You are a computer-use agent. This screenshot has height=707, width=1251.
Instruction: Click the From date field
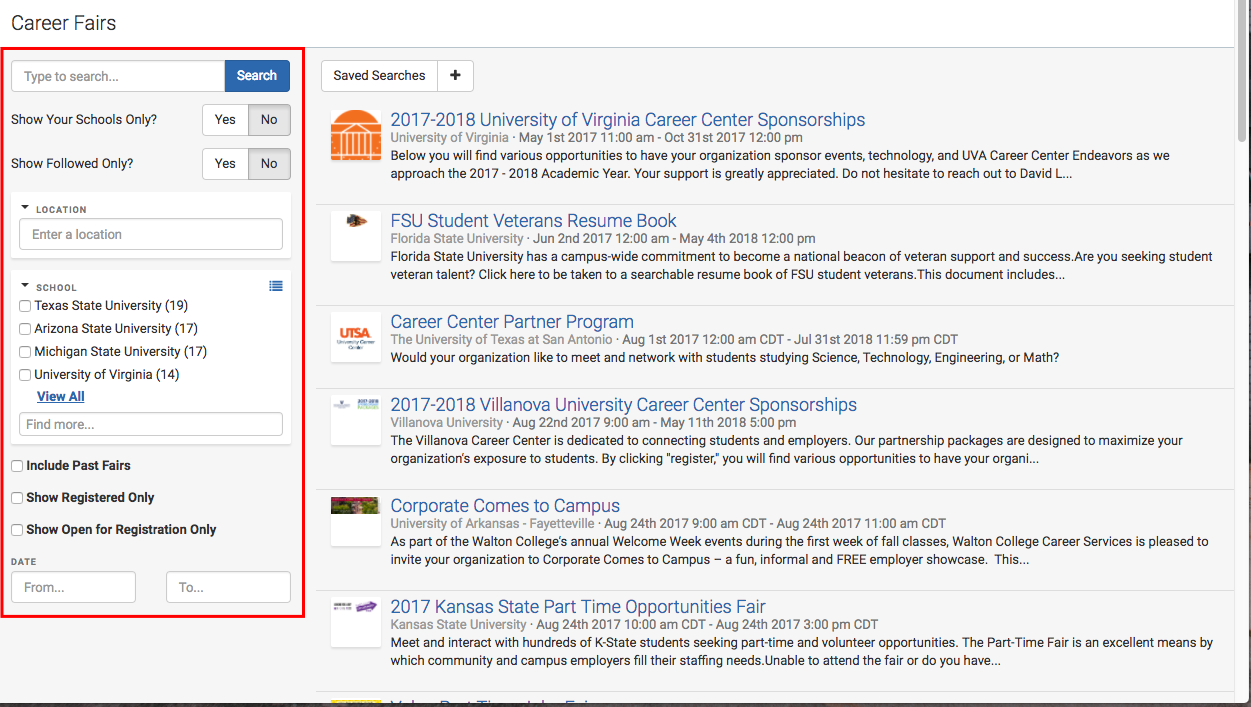click(73, 587)
